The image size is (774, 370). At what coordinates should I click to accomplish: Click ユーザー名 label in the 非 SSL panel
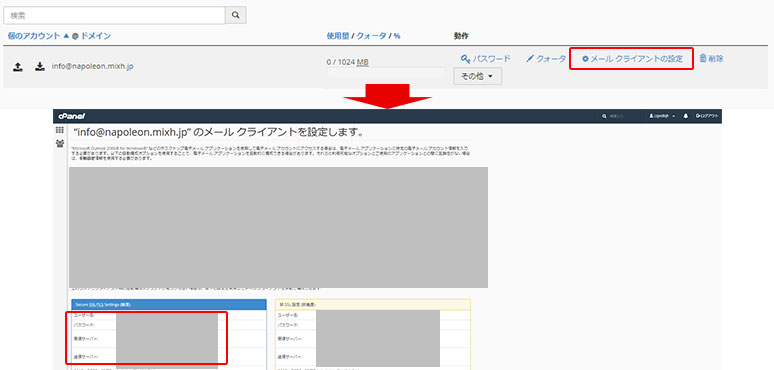pyautogui.click(x=287, y=315)
